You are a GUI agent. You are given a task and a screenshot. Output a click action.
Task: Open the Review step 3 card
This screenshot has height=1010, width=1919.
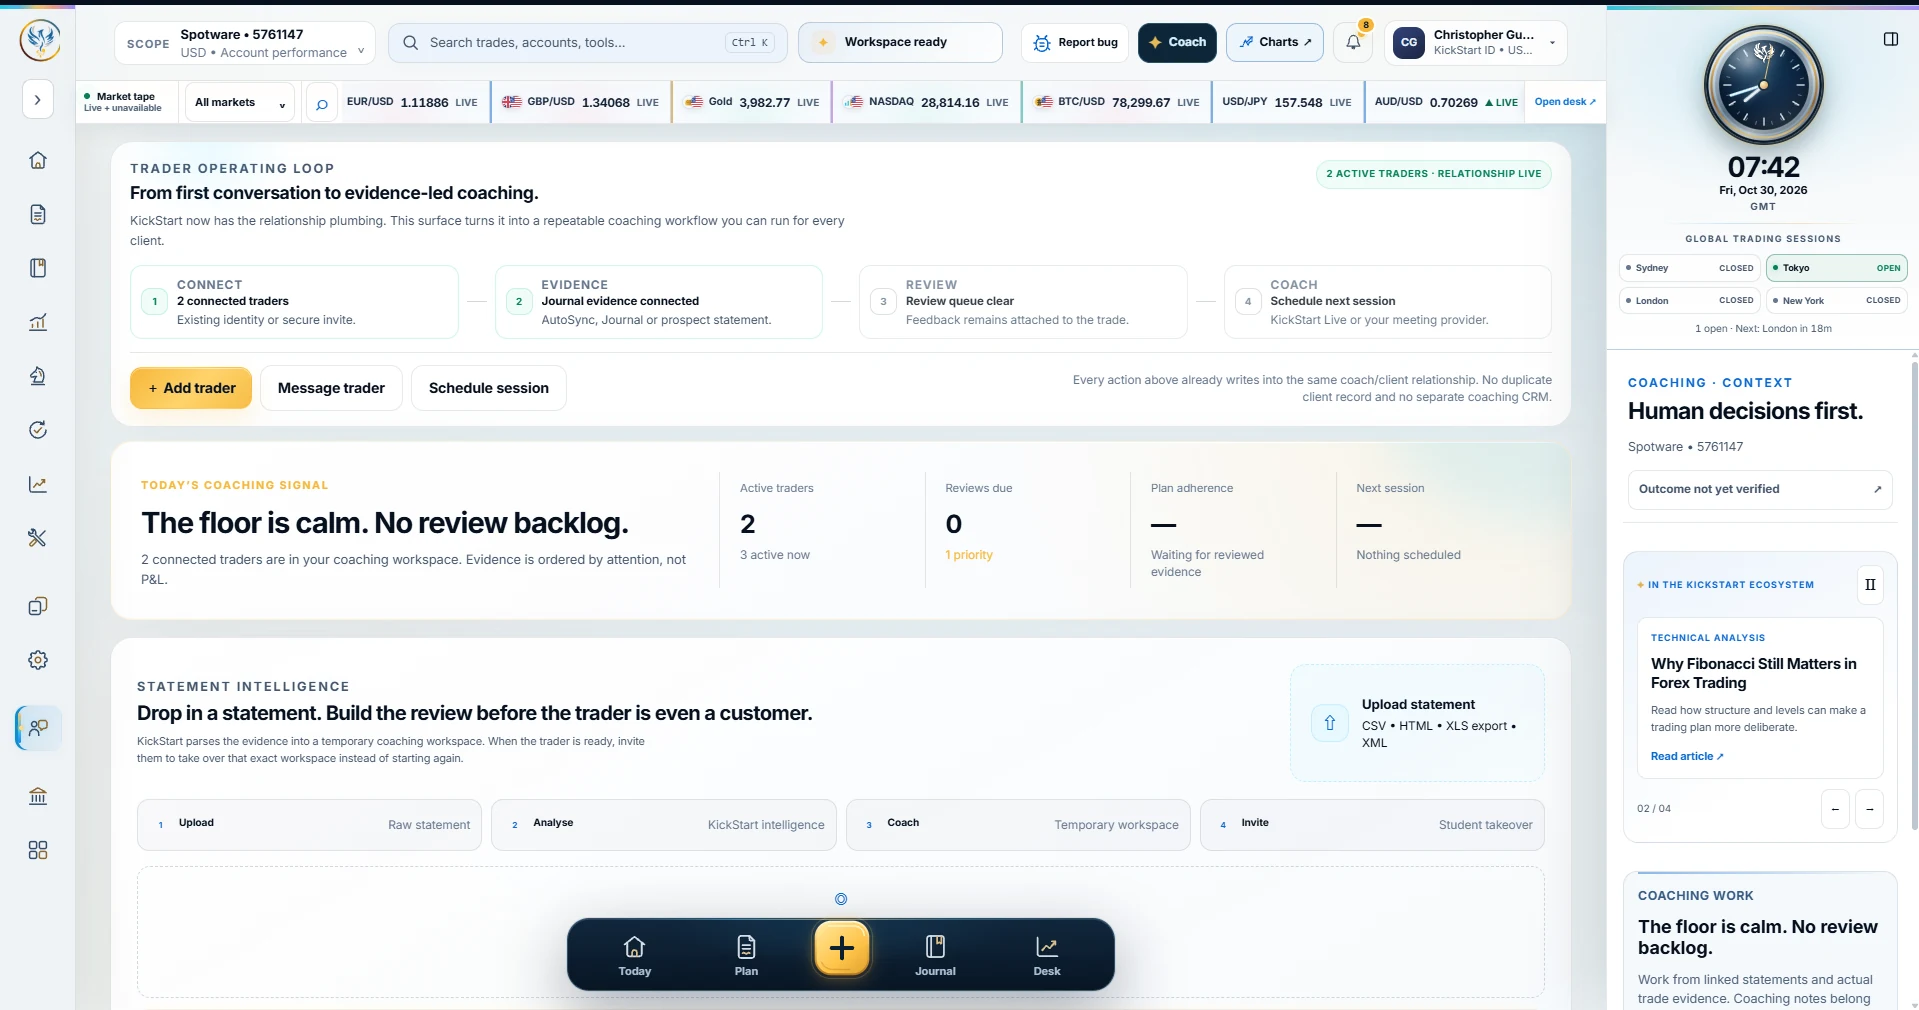pos(1023,302)
